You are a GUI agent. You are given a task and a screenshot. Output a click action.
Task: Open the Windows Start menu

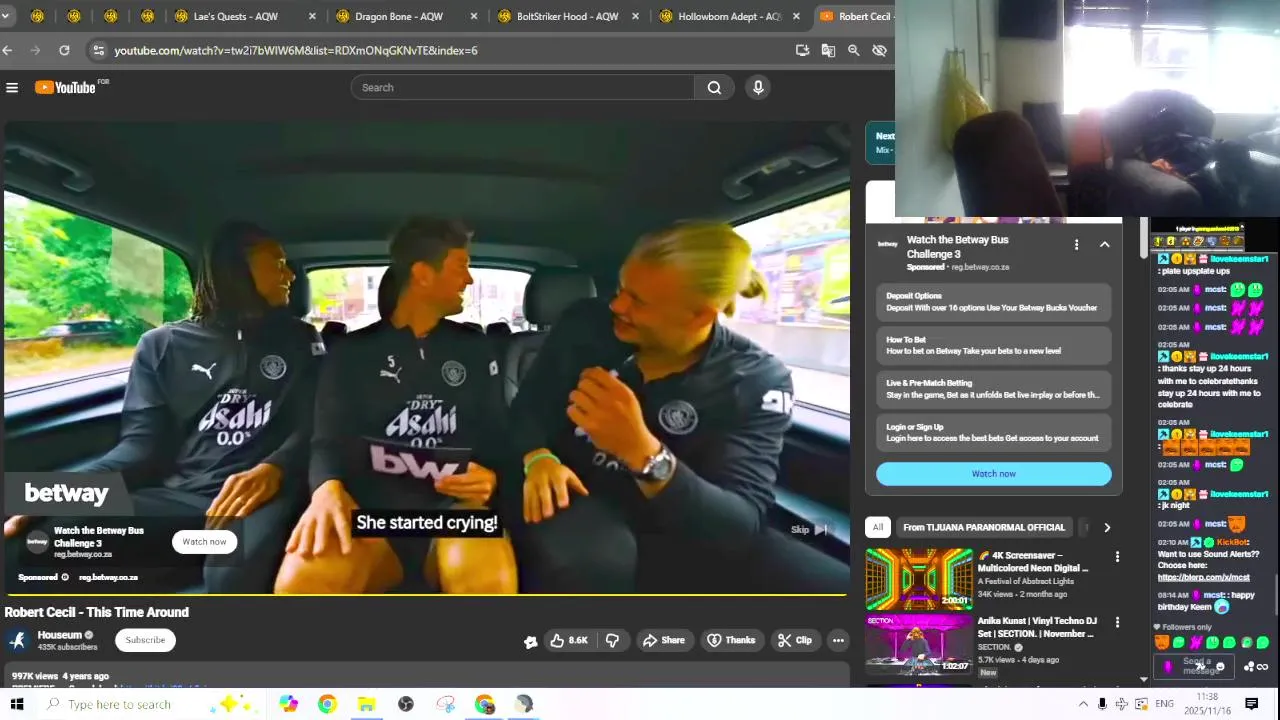pyautogui.click(x=16, y=704)
